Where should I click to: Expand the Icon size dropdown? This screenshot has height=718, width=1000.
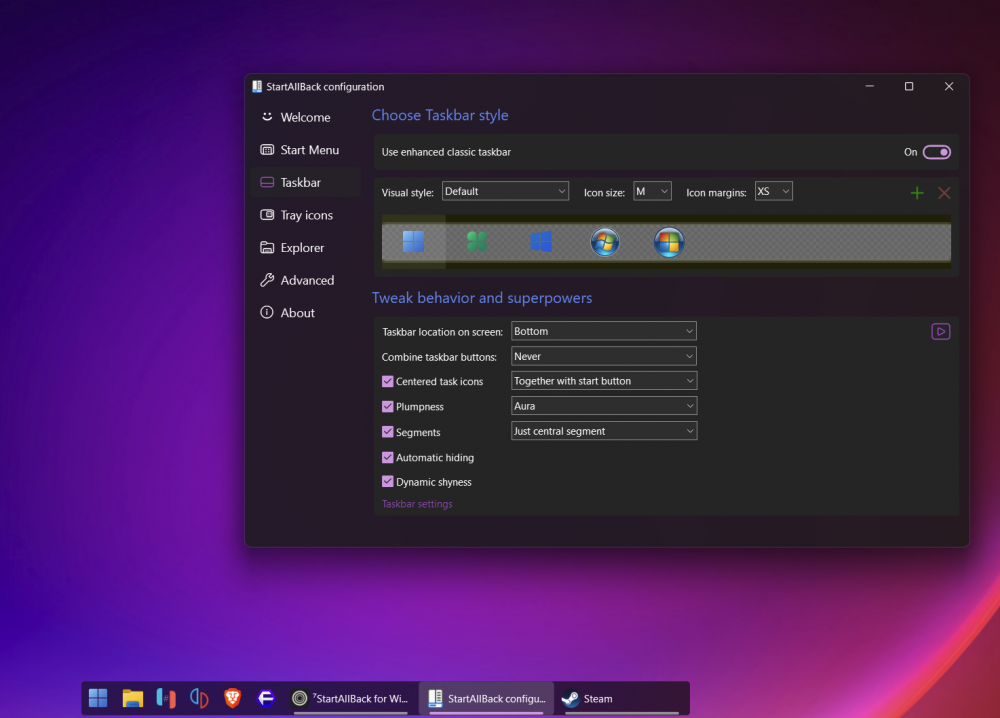pyautogui.click(x=652, y=191)
